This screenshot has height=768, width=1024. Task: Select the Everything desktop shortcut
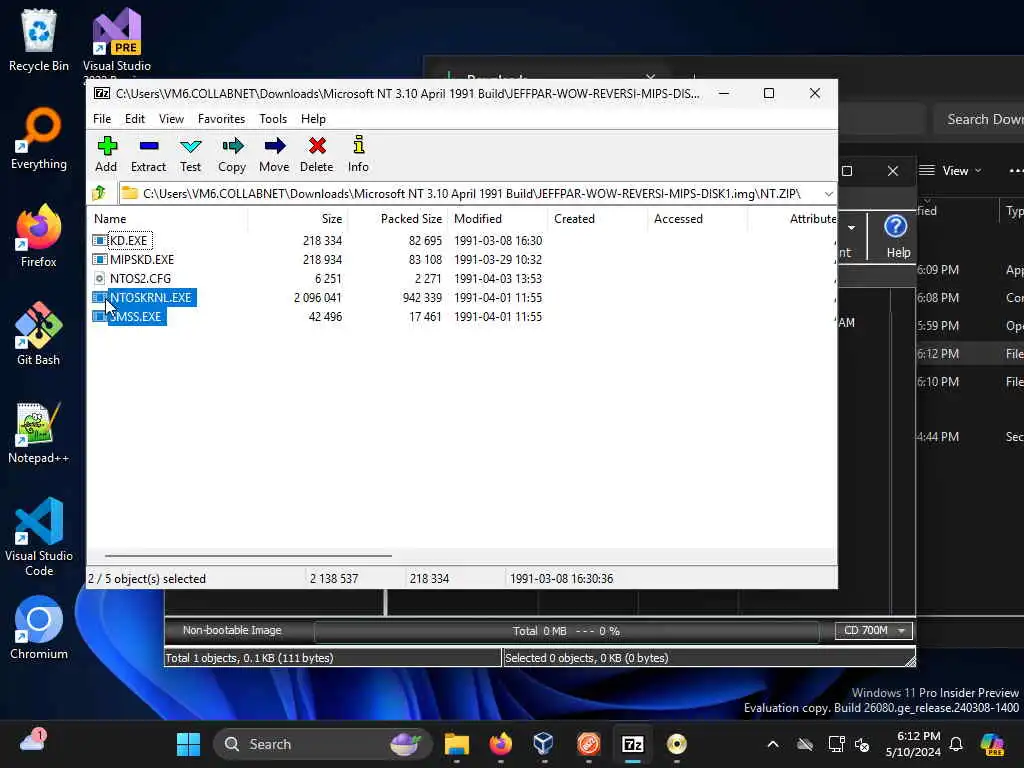point(39,138)
